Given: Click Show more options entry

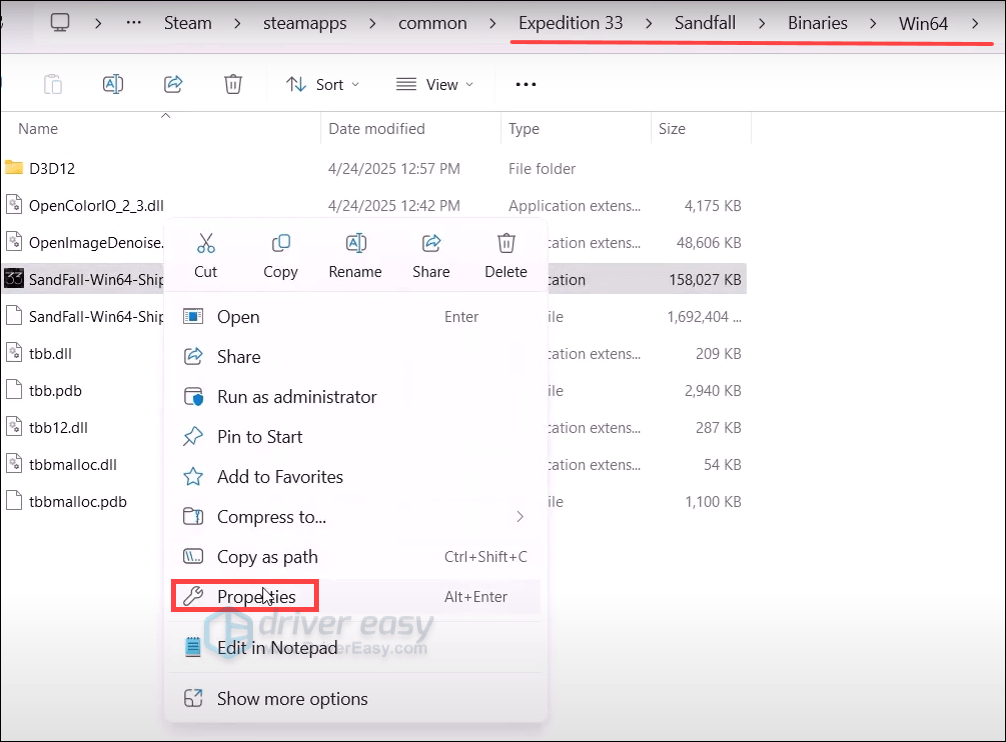Looking at the screenshot, I should 292,699.
